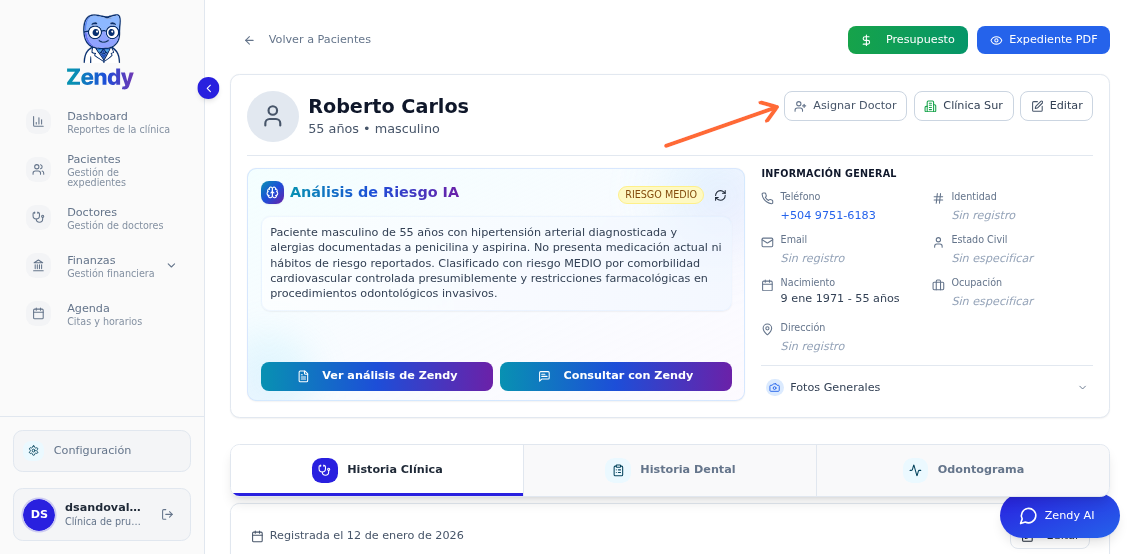Click the calendar icon next to Nacimiento

(767, 285)
